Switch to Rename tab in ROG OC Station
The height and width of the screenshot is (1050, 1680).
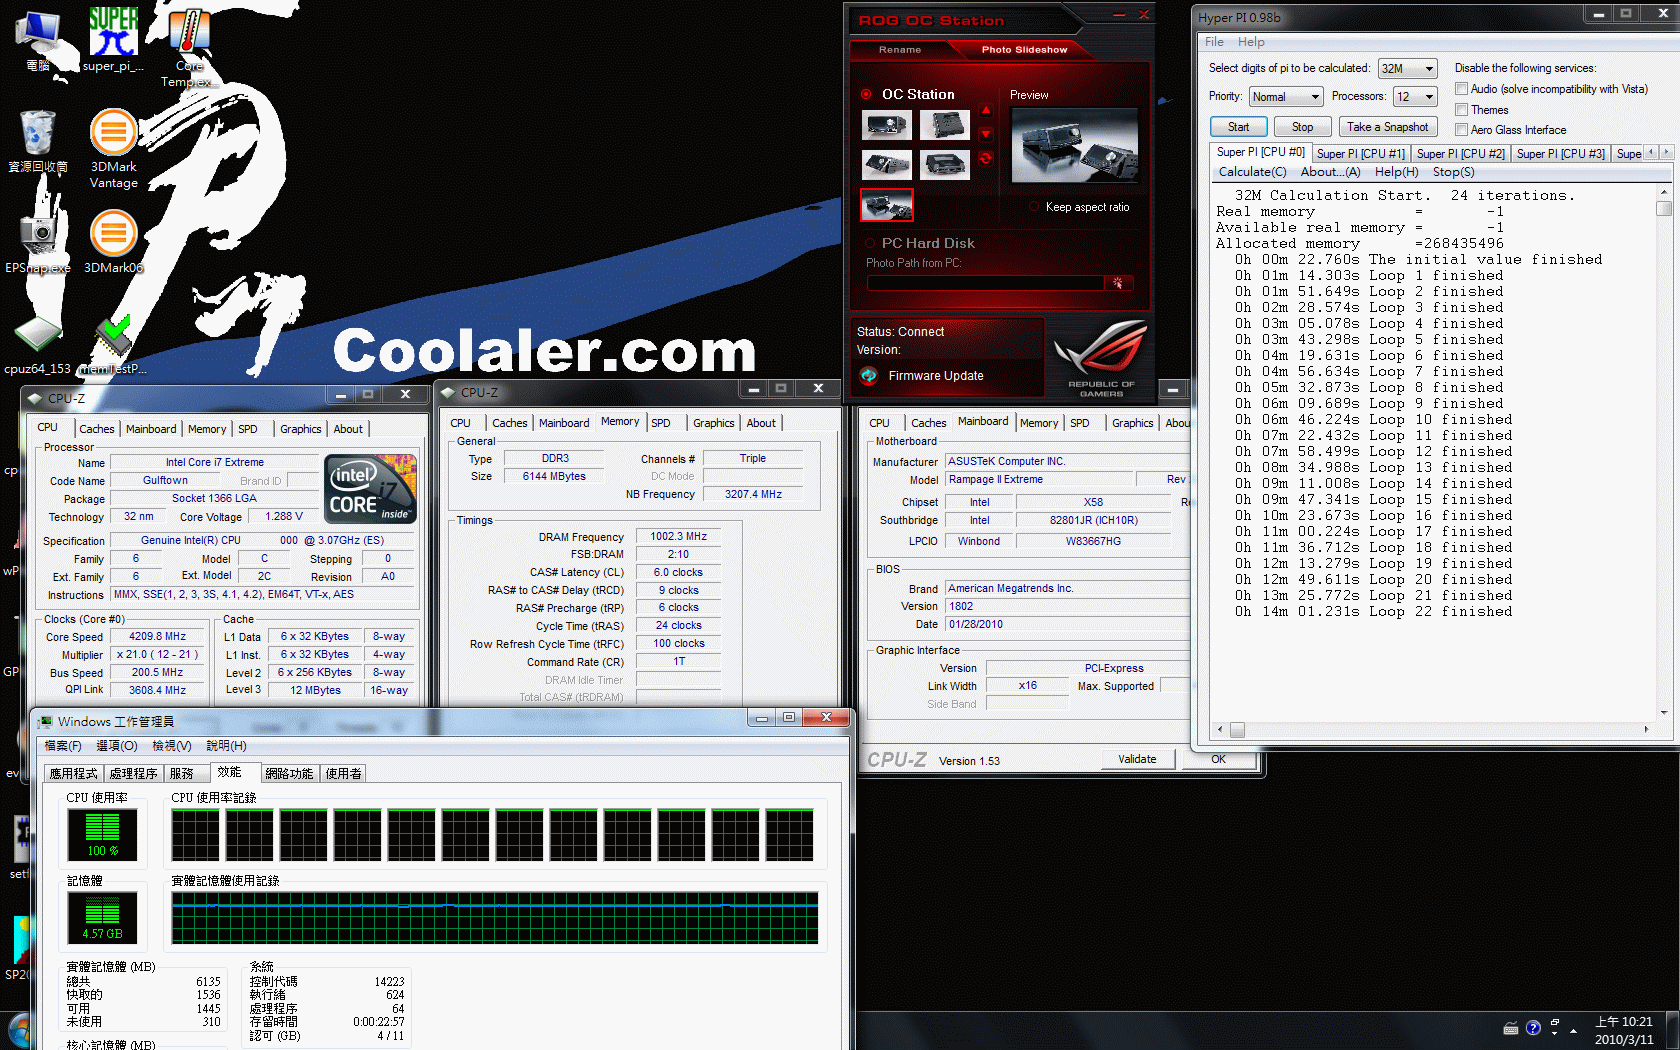(x=900, y=50)
